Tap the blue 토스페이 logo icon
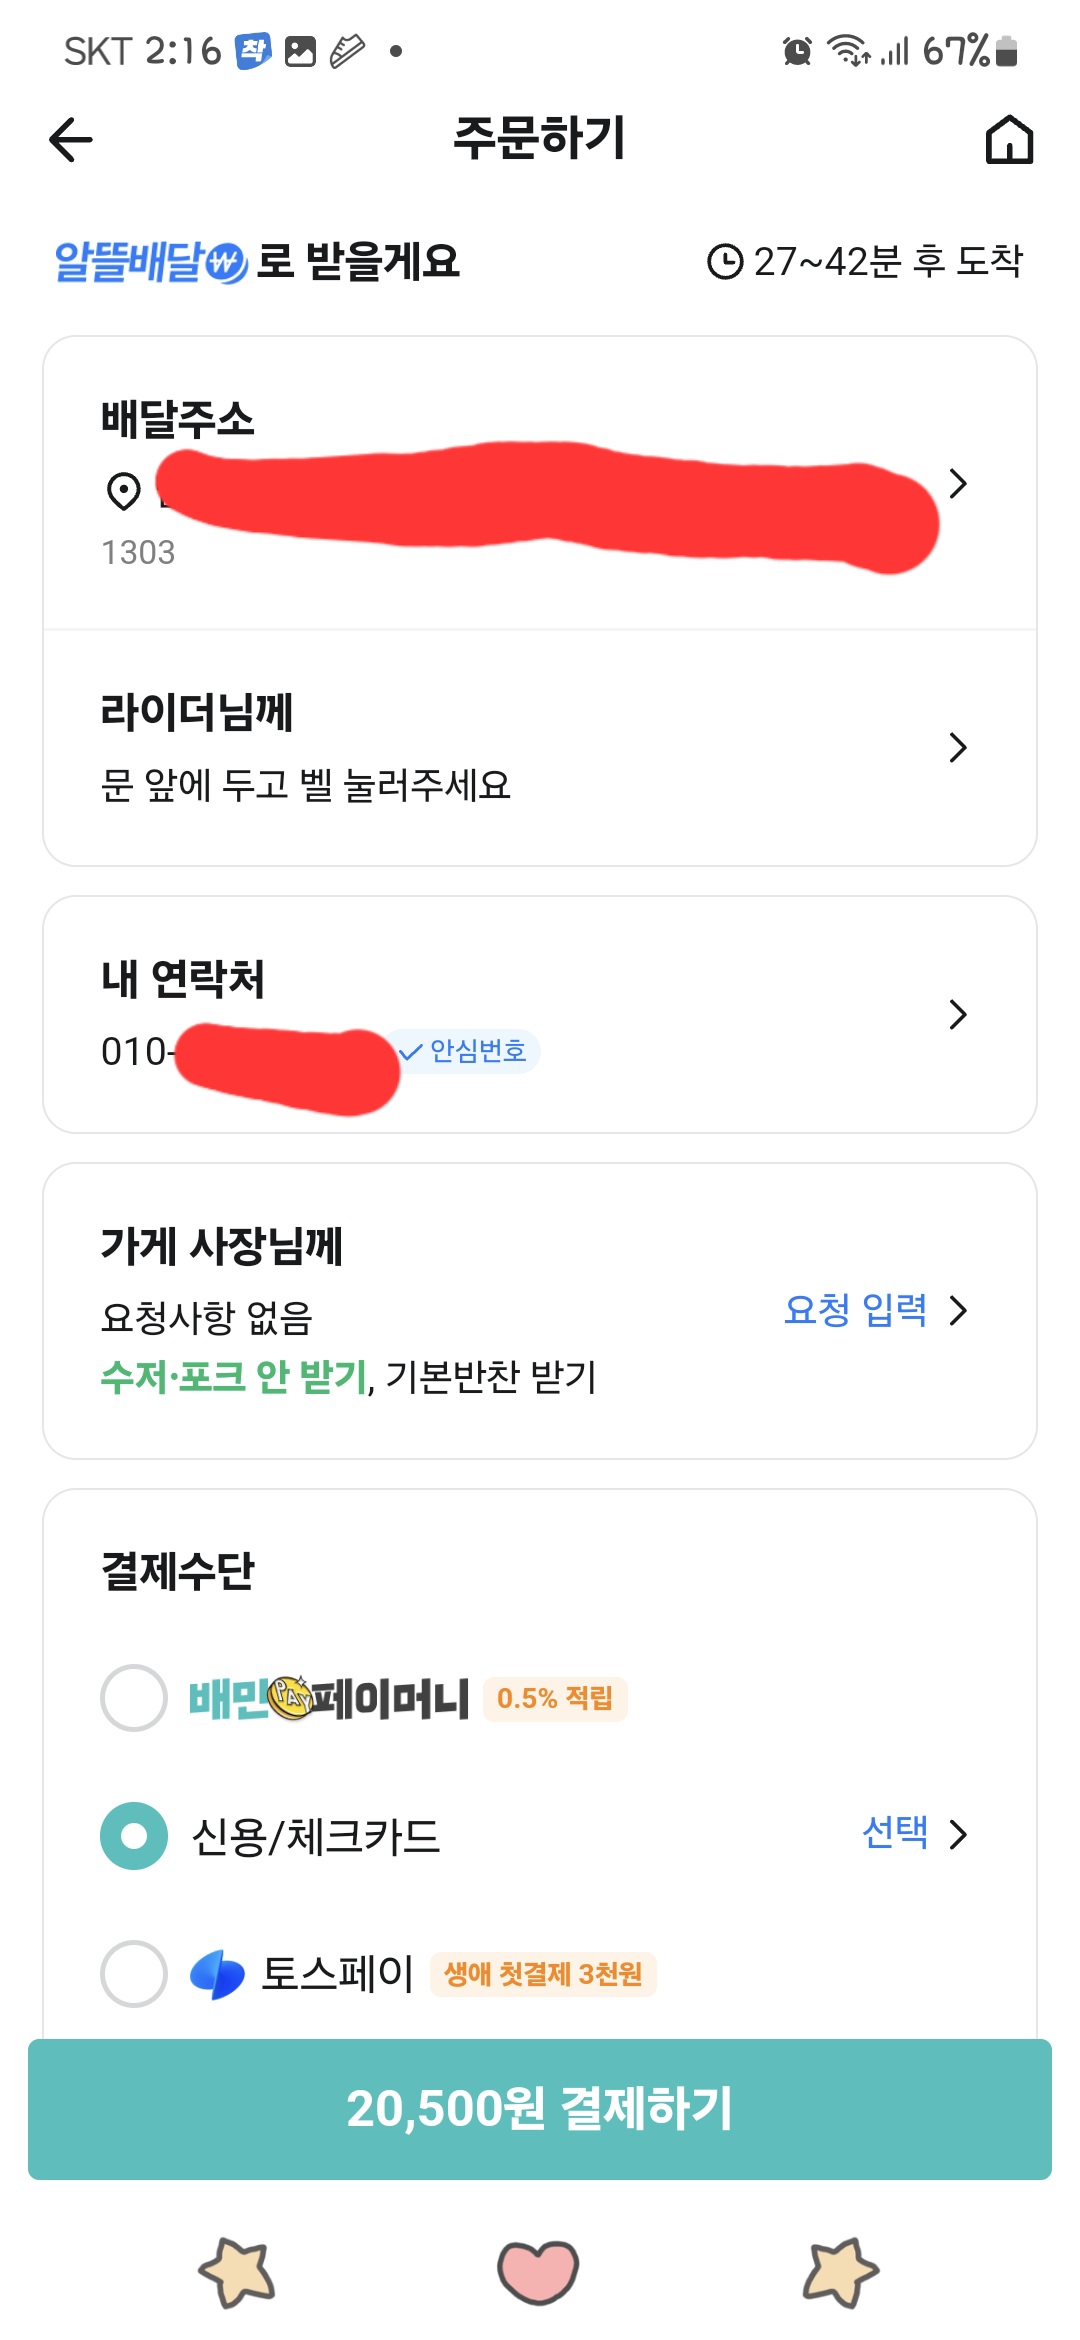This screenshot has width=1080, height=2340. (x=218, y=1975)
